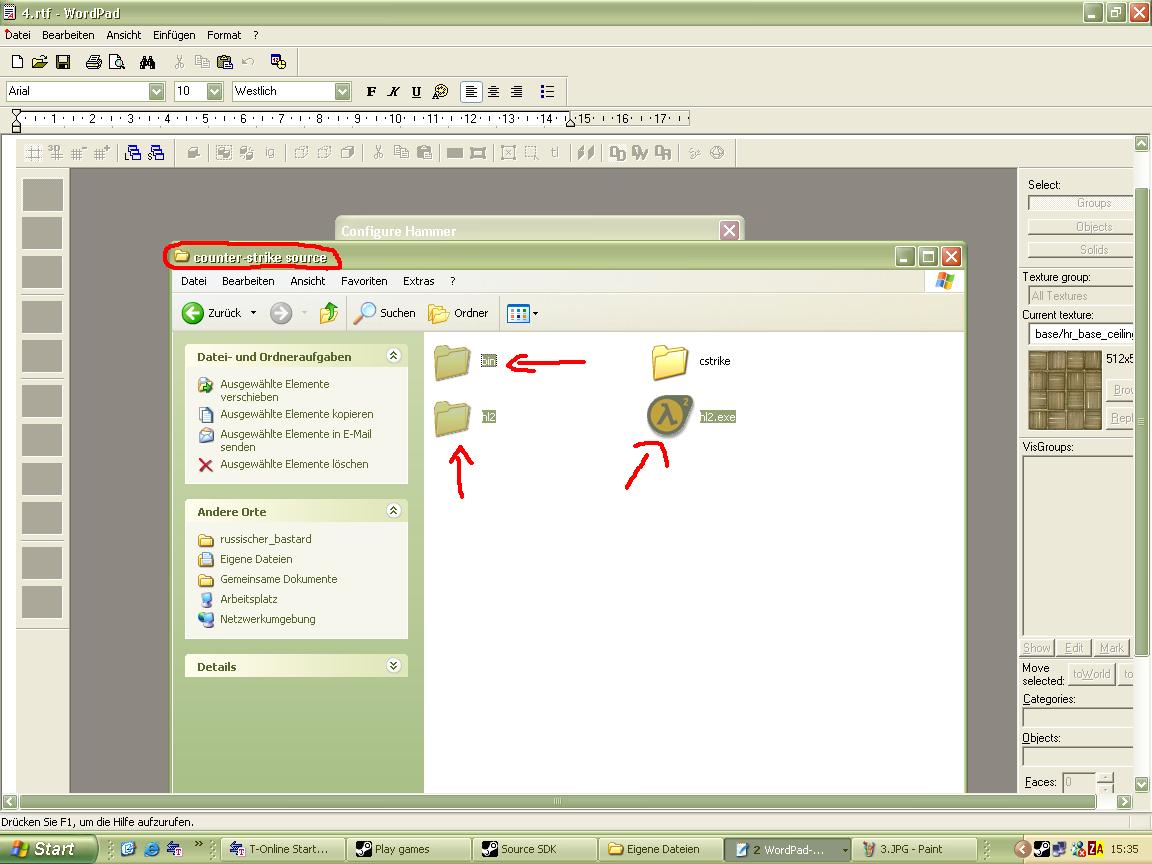The image size is (1152, 864).
Task: Click the Ordner folders button
Action: coord(458,313)
